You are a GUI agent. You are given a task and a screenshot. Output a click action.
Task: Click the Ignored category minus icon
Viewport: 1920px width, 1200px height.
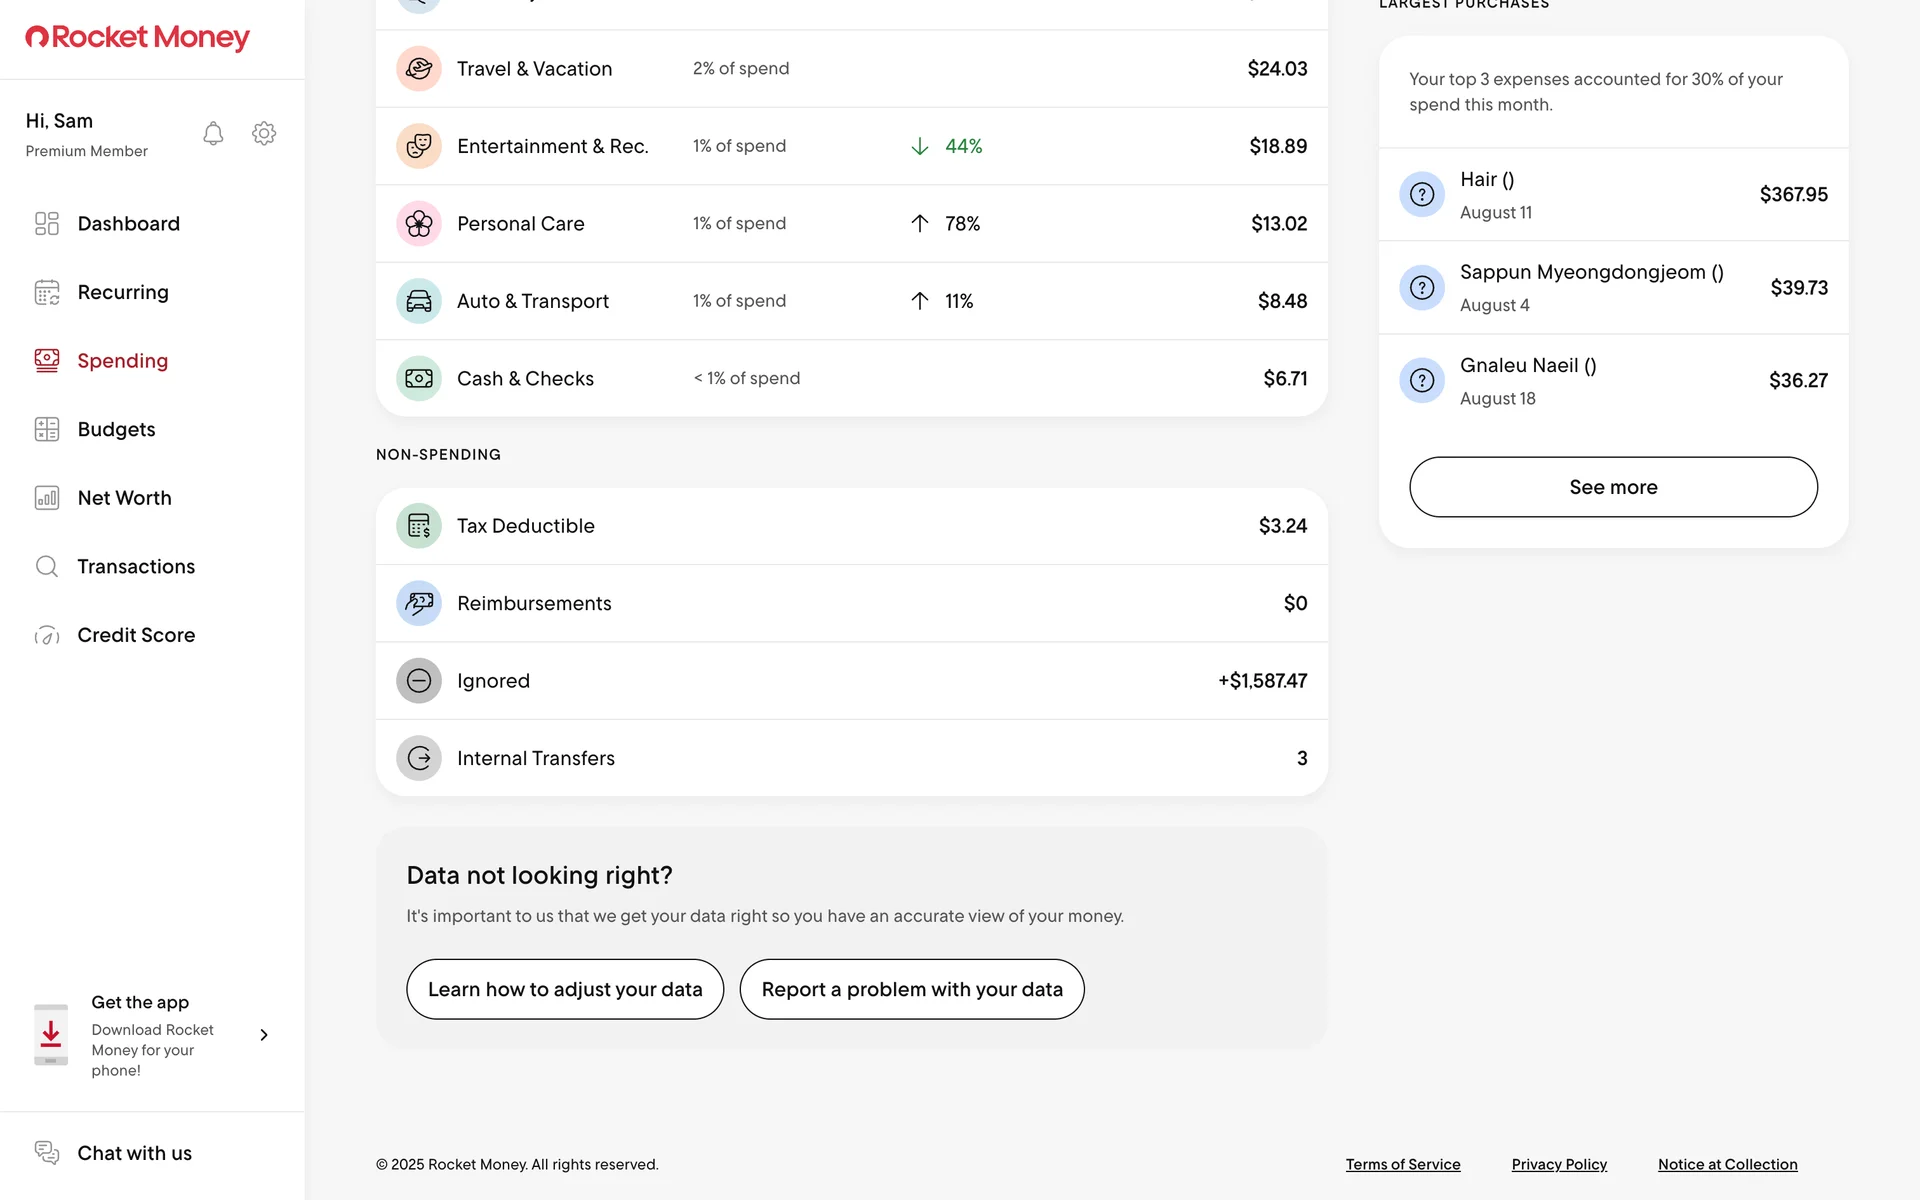pos(419,681)
